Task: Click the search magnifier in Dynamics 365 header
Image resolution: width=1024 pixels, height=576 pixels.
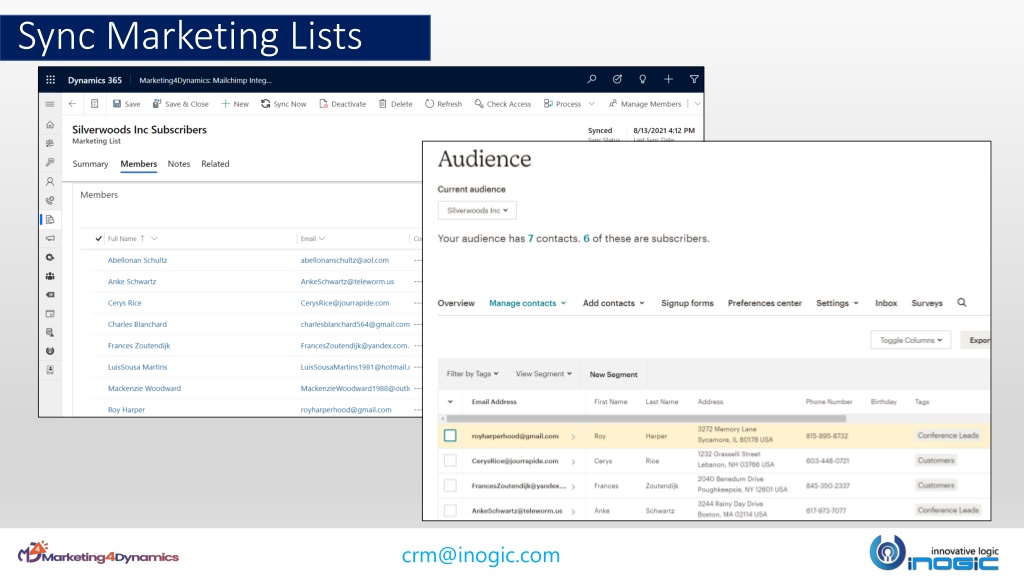Action: click(x=592, y=79)
